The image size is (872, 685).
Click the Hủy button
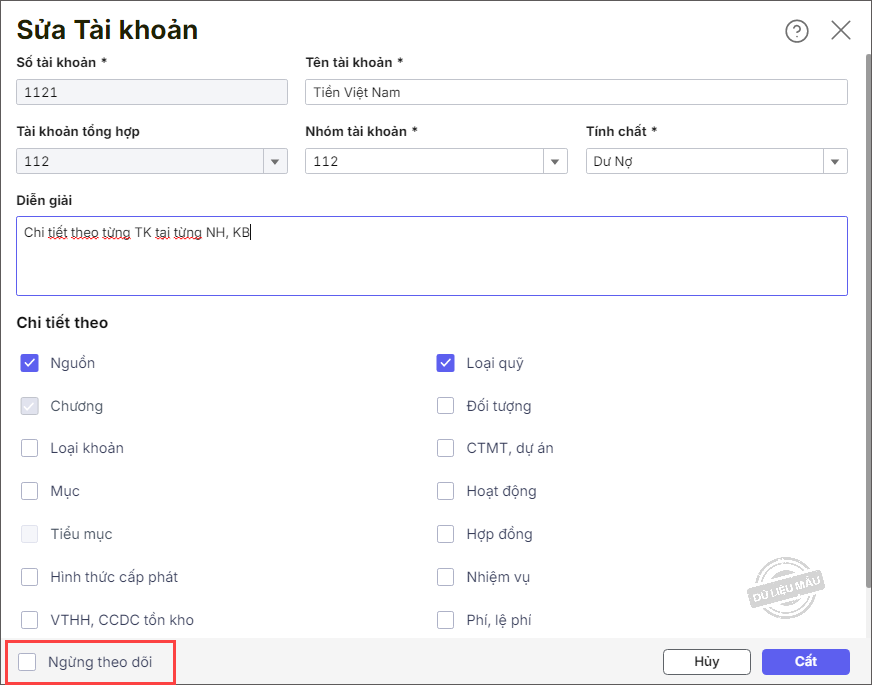pyautogui.click(x=706, y=662)
